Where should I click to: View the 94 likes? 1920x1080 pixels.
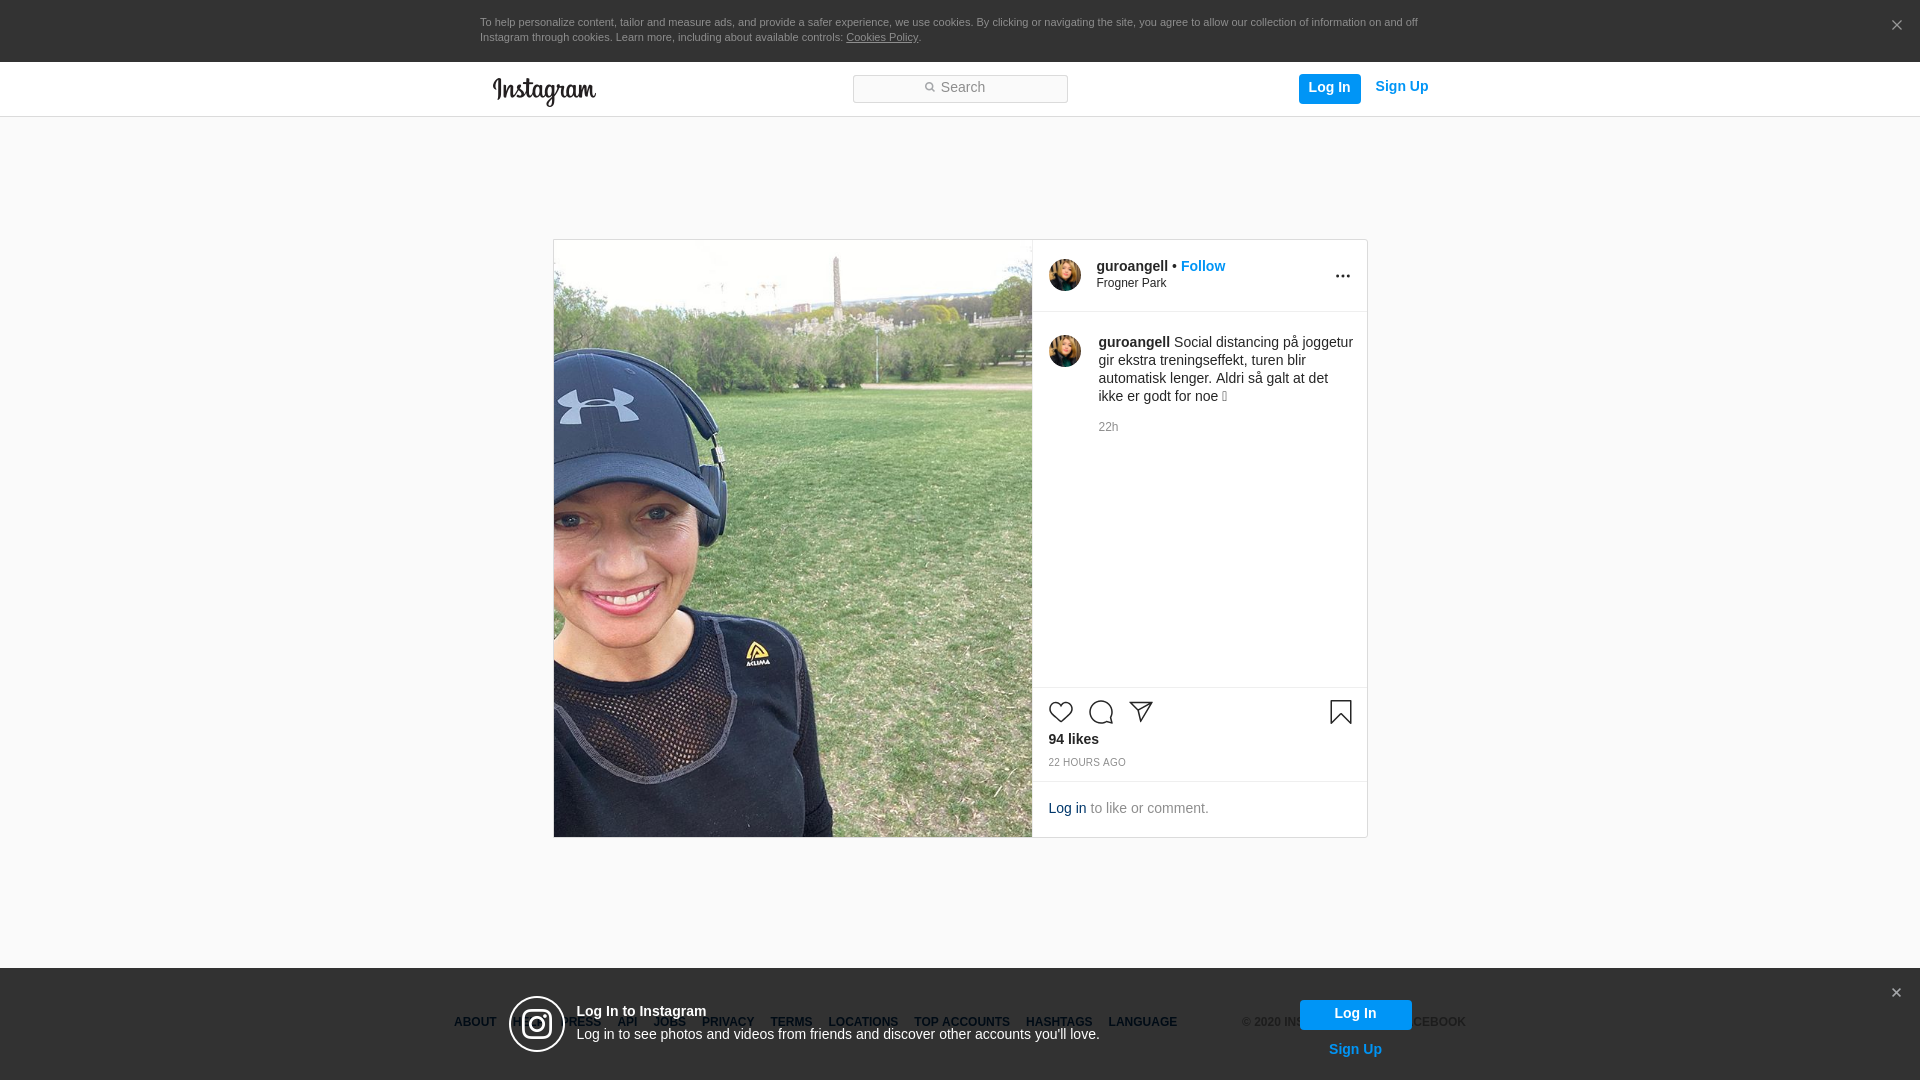1073,739
